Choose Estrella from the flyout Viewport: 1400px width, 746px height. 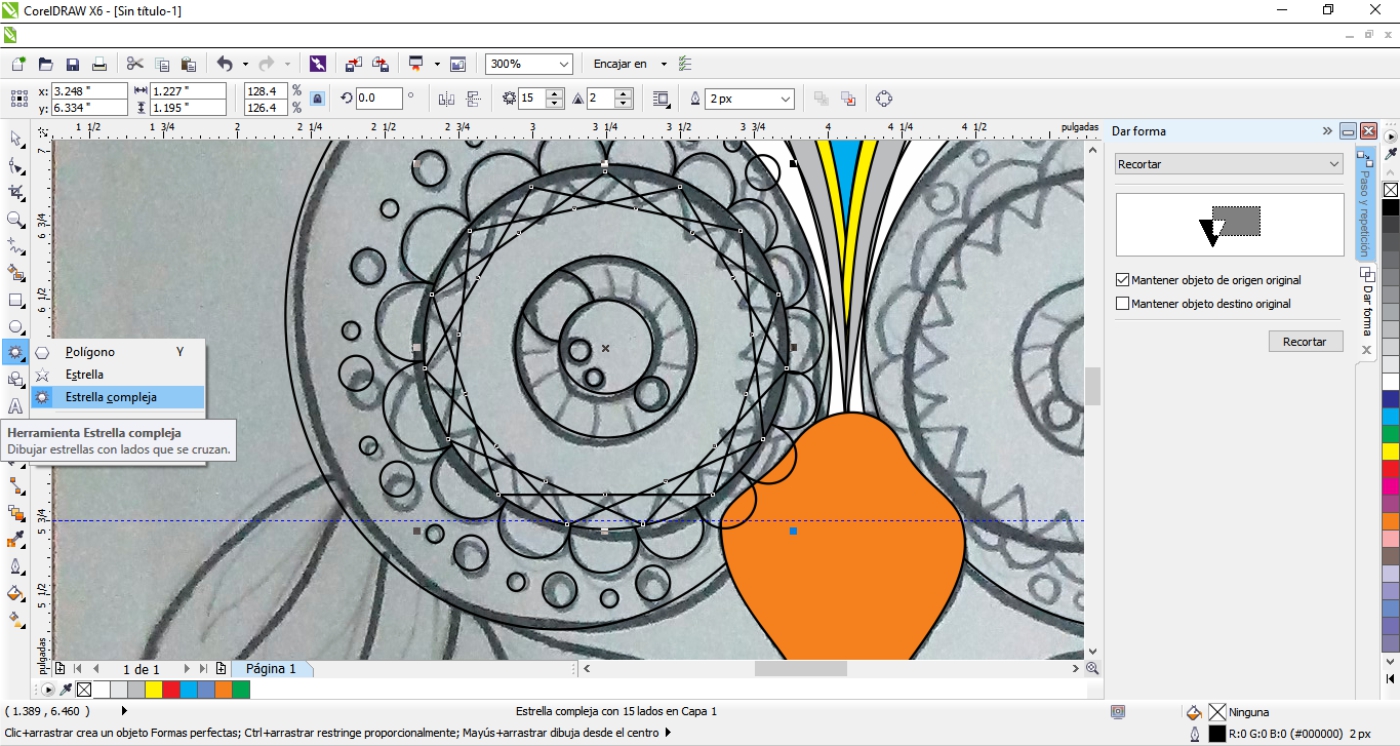click(118, 374)
